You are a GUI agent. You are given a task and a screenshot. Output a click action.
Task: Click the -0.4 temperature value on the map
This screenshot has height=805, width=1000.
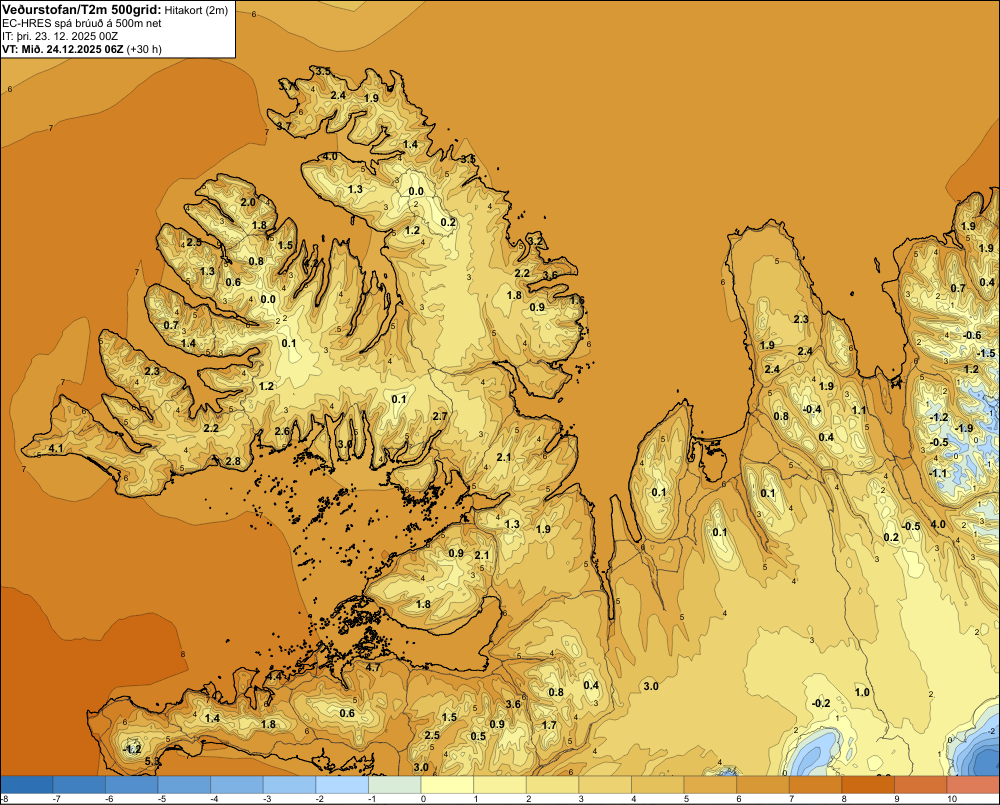pos(812,409)
